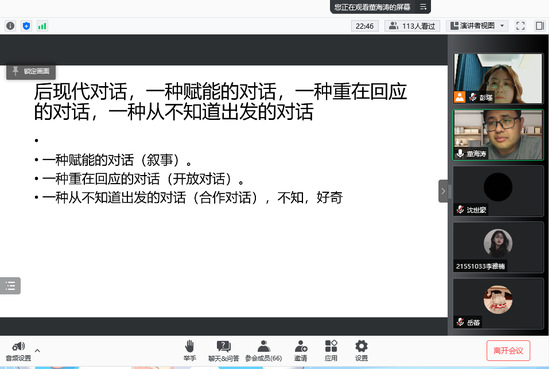Open the meeting info icon
The height and width of the screenshot is (369, 549).
pyautogui.click(x=11, y=26)
